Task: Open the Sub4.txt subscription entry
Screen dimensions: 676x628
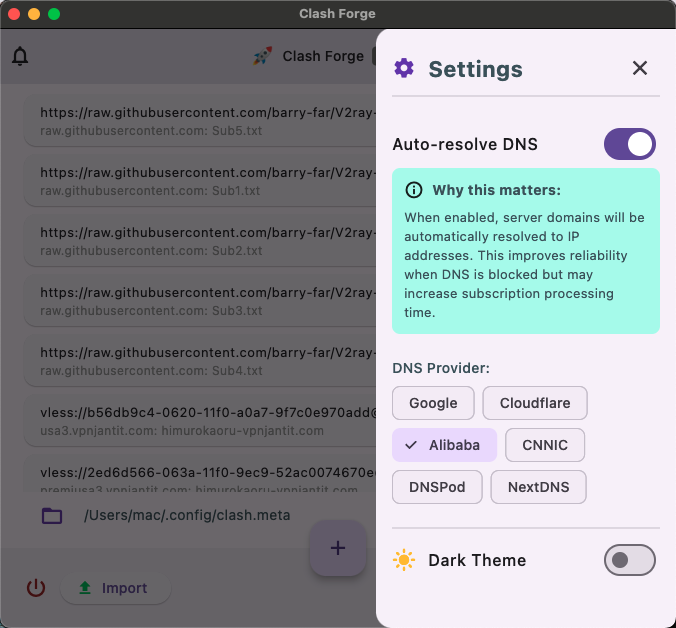Action: [x=200, y=360]
